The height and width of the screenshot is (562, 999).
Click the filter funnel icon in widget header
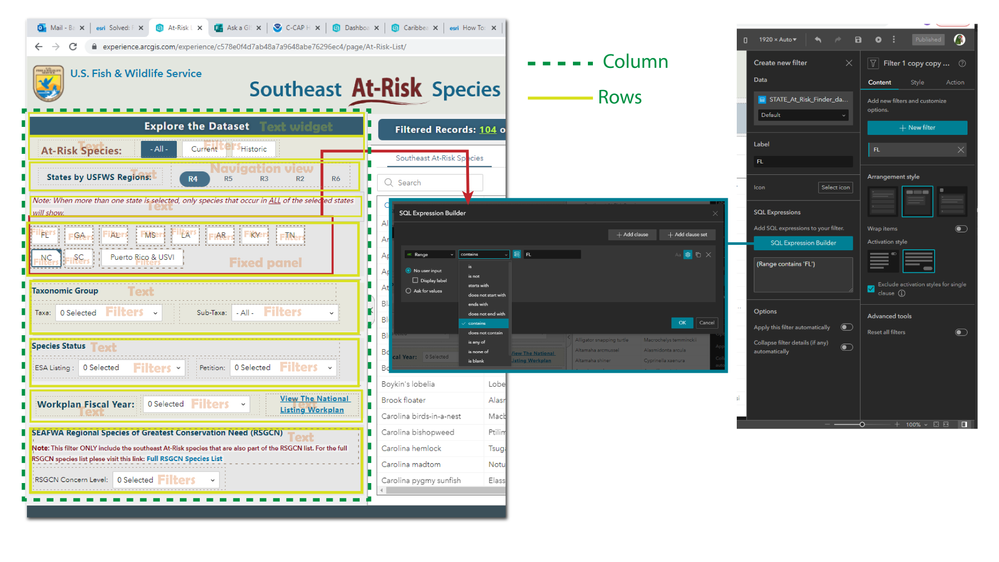pyautogui.click(x=873, y=63)
